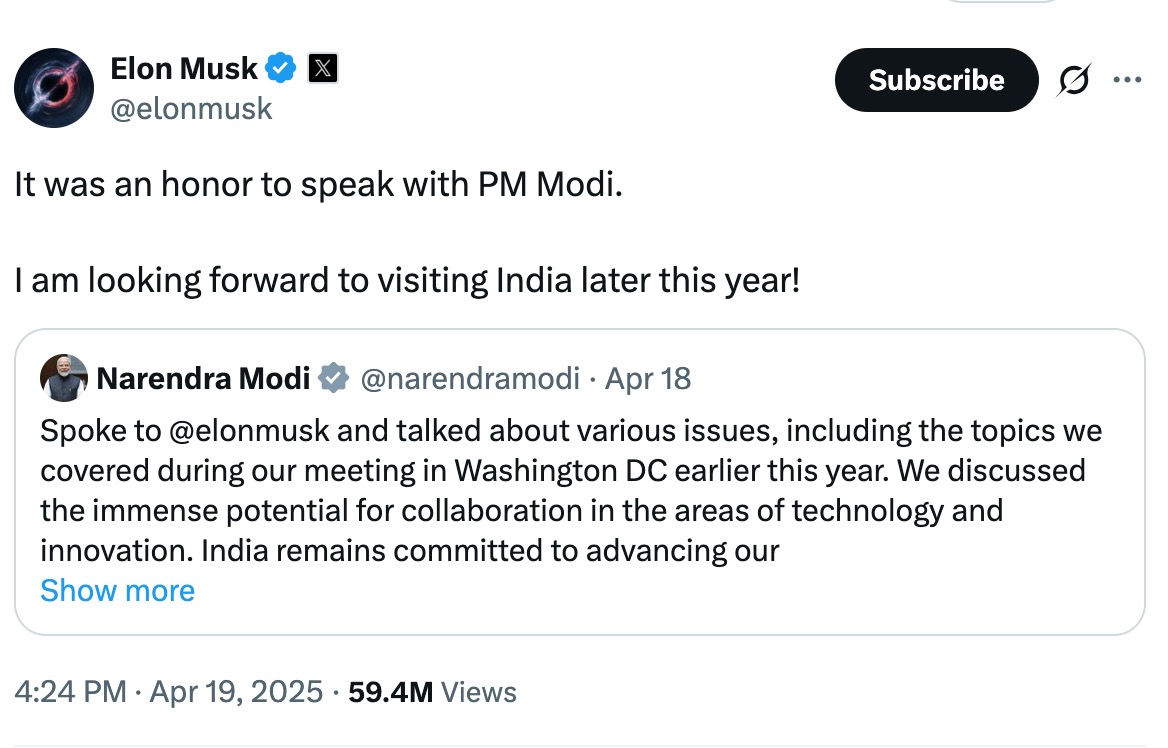Open the Grok icon beside the Subscribe button
1168x748 pixels.
(x=1074, y=81)
